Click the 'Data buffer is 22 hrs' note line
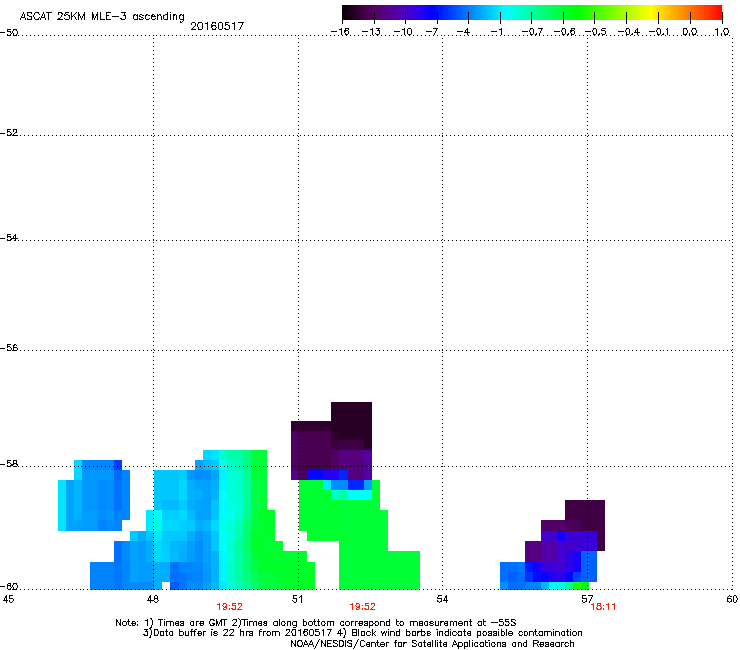The width and height of the screenshot is (740, 650). pyautogui.click(x=362, y=633)
